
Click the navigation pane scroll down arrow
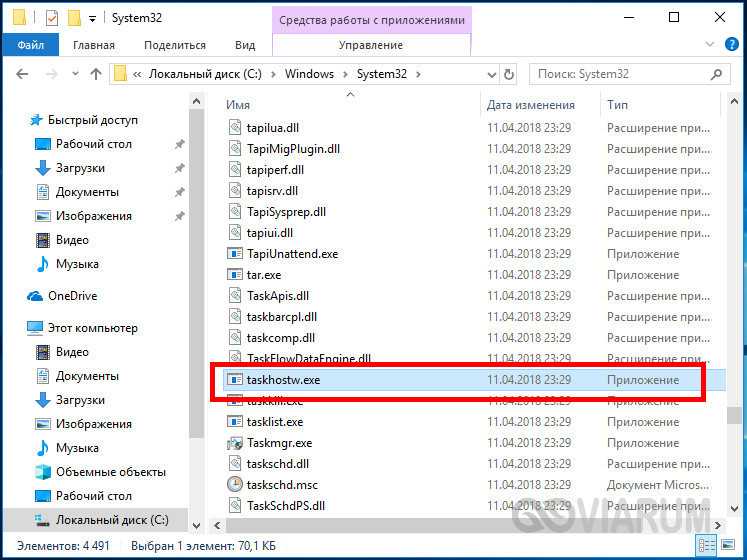click(x=196, y=526)
